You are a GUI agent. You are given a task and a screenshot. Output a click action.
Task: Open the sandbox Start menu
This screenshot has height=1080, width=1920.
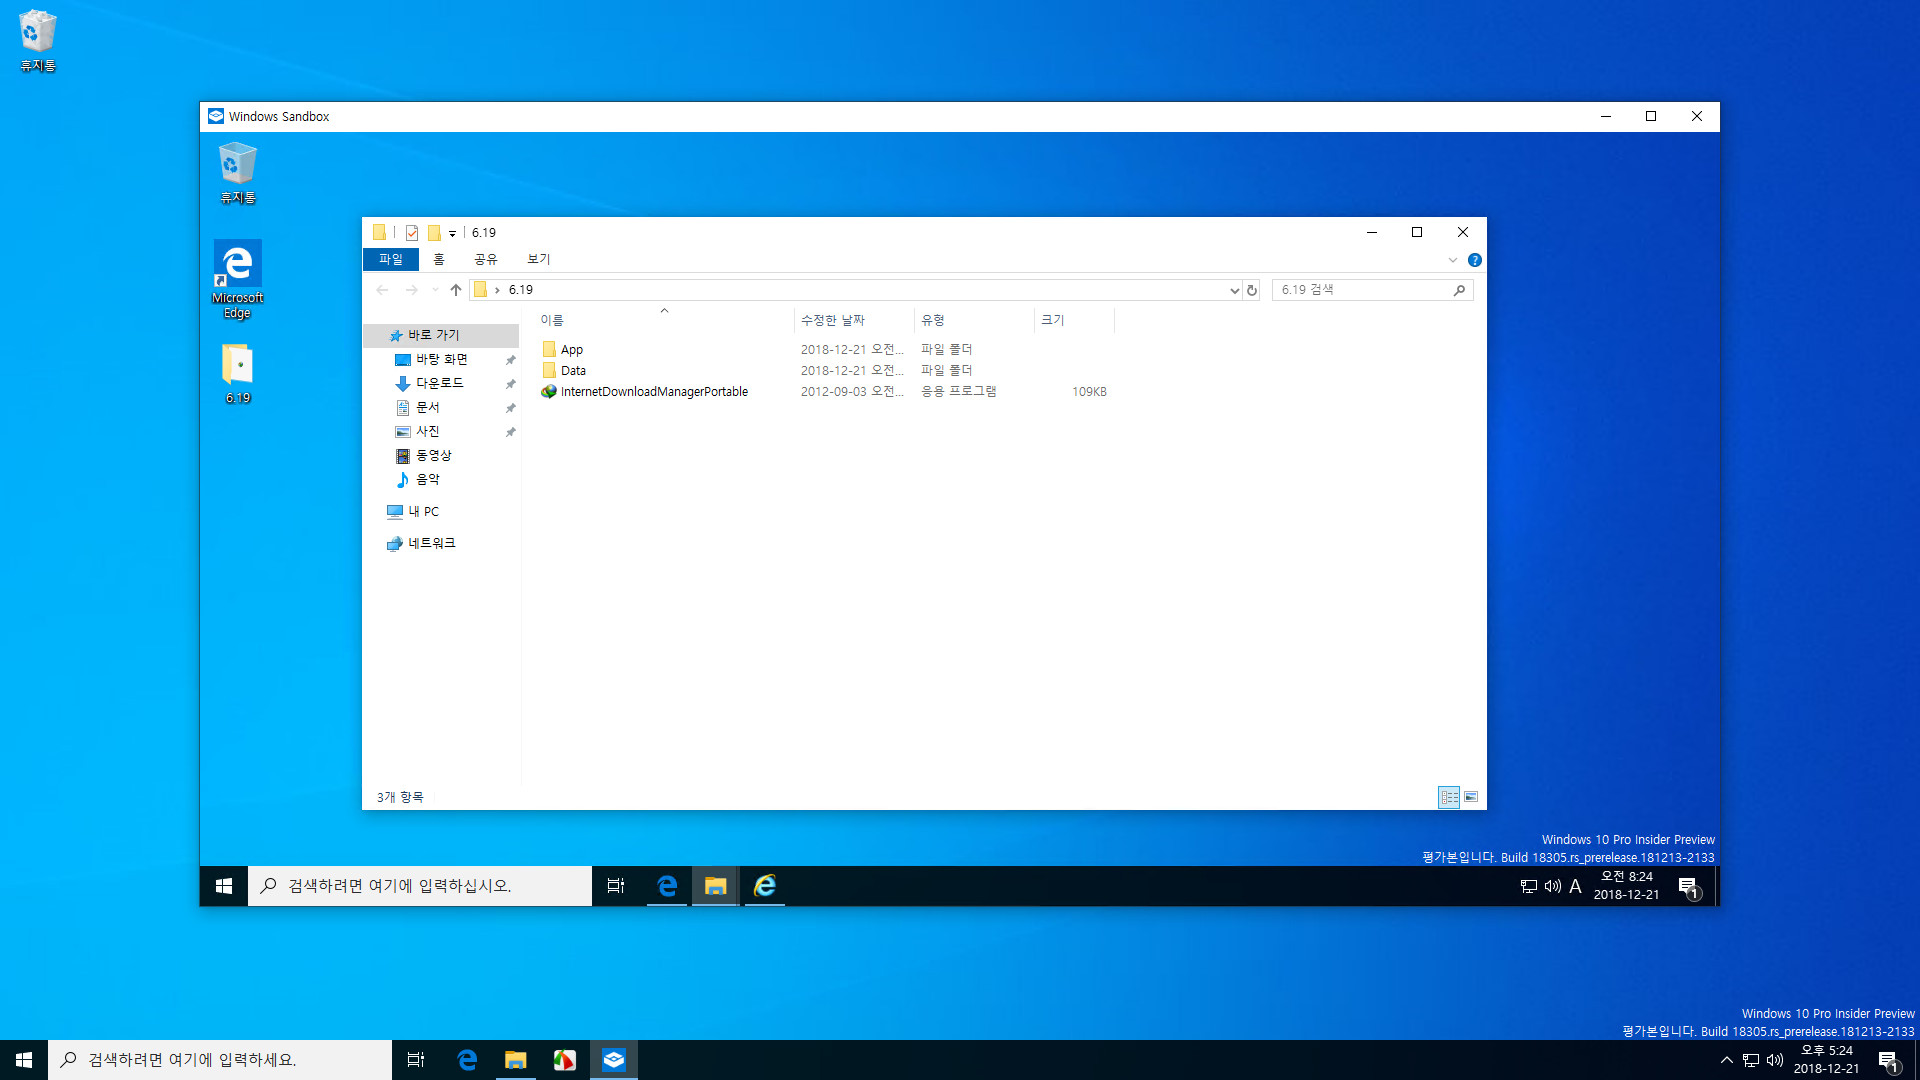pos(224,886)
